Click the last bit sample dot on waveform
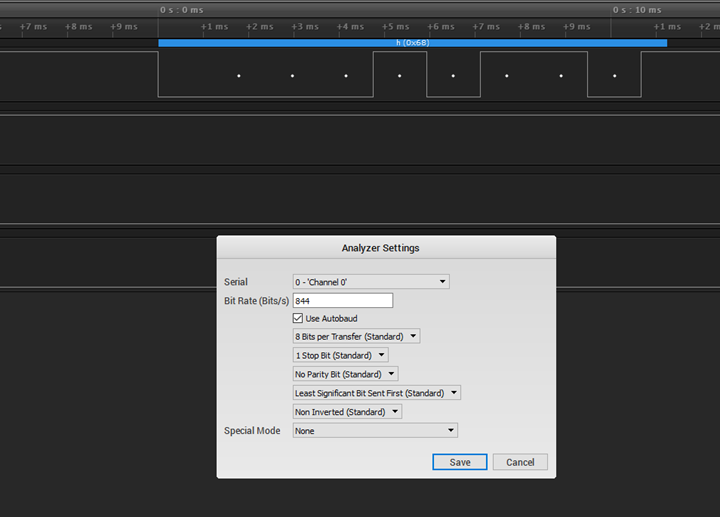Image resolution: width=720 pixels, height=517 pixels. click(614, 75)
